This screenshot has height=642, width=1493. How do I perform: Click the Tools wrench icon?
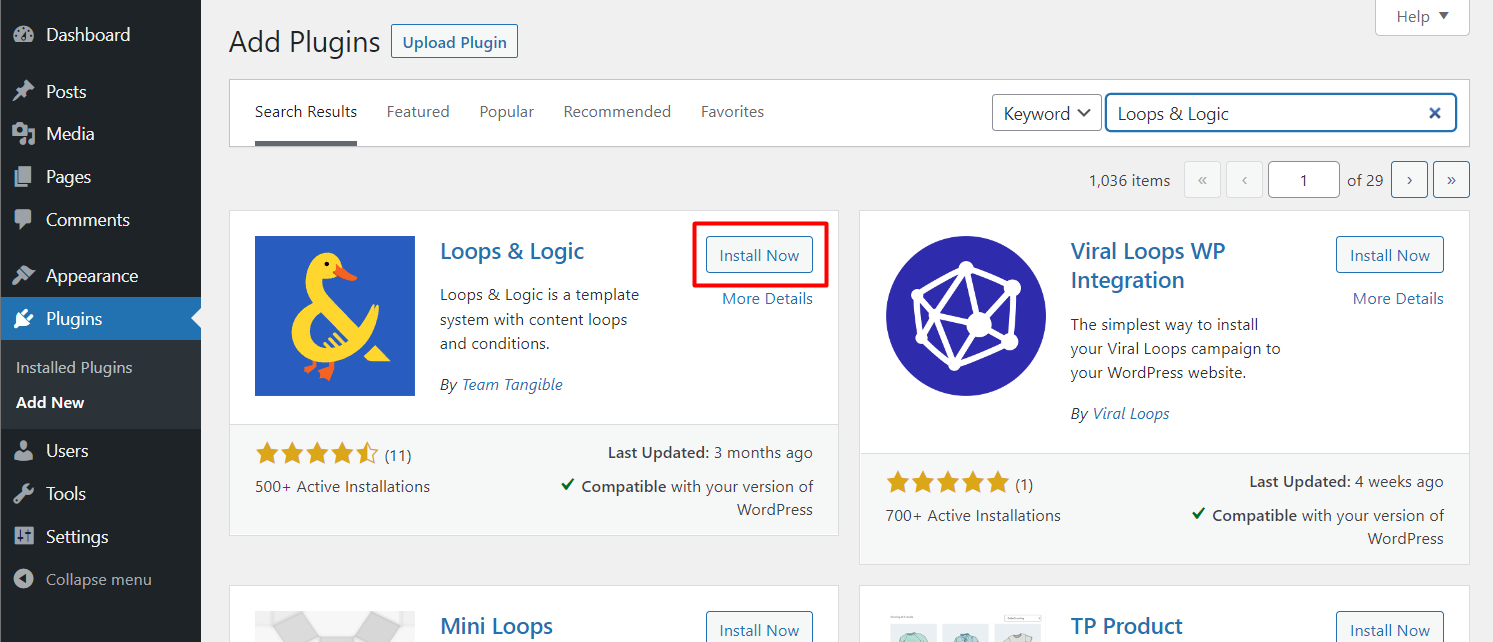tap(24, 494)
